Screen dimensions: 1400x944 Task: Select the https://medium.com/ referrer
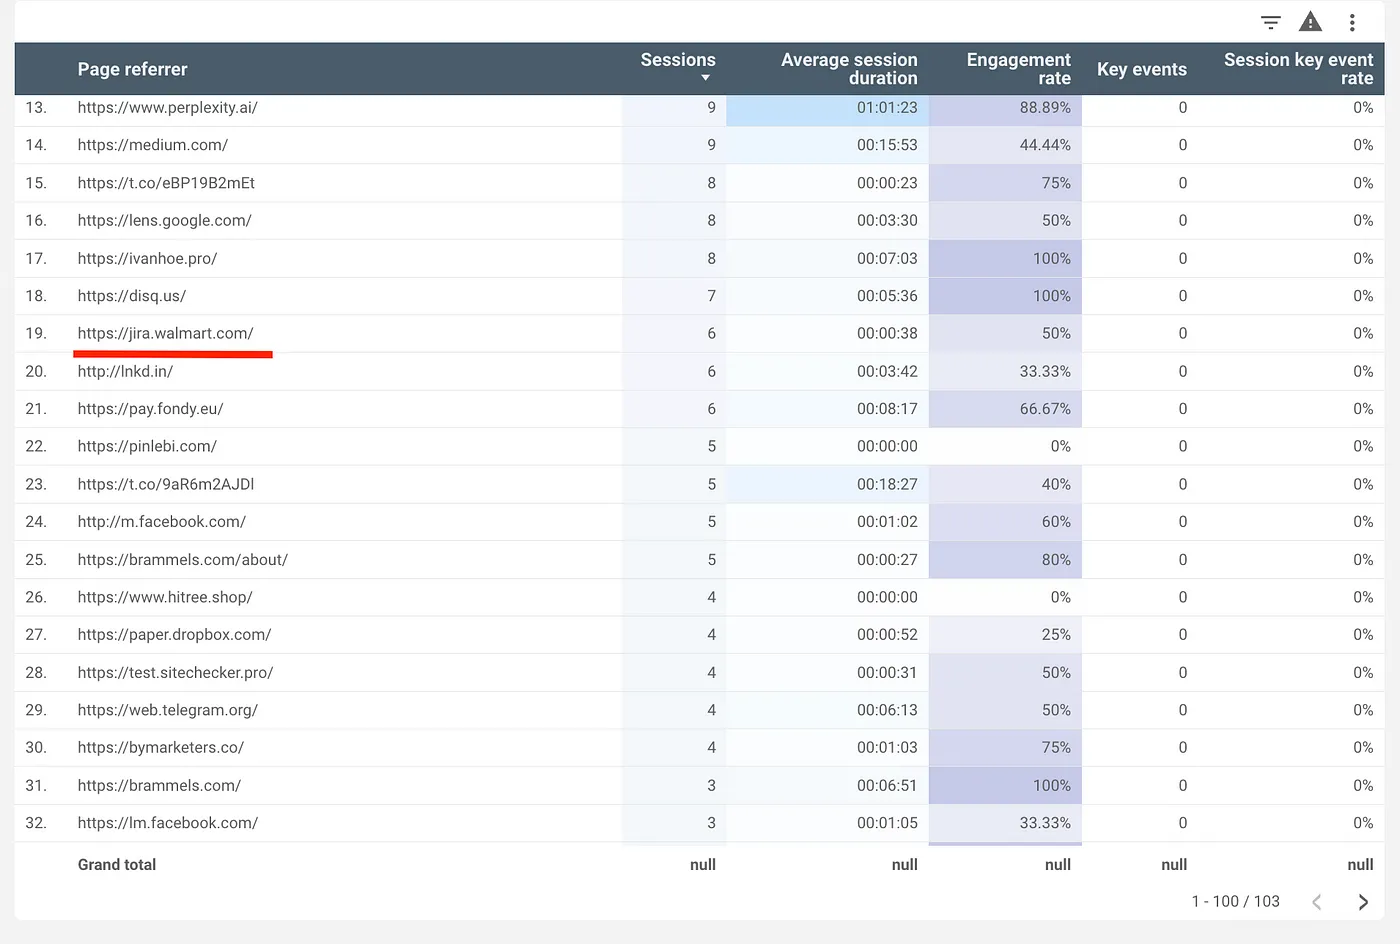click(x=153, y=145)
